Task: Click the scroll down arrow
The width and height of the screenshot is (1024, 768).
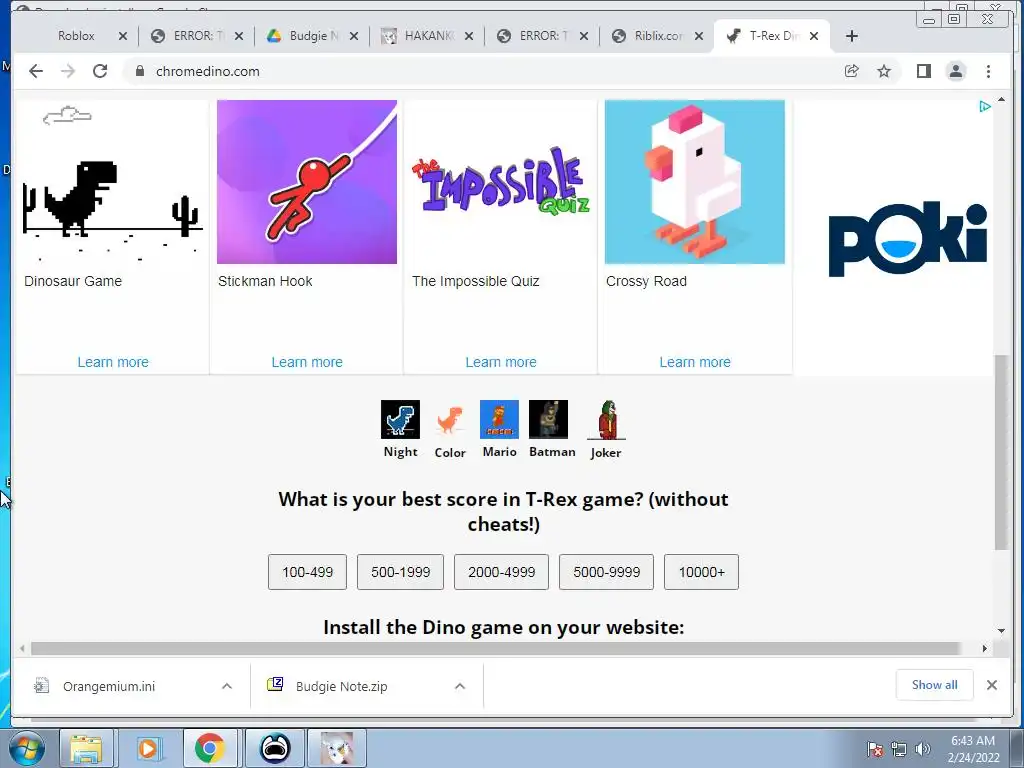Action: tap(1001, 631)
